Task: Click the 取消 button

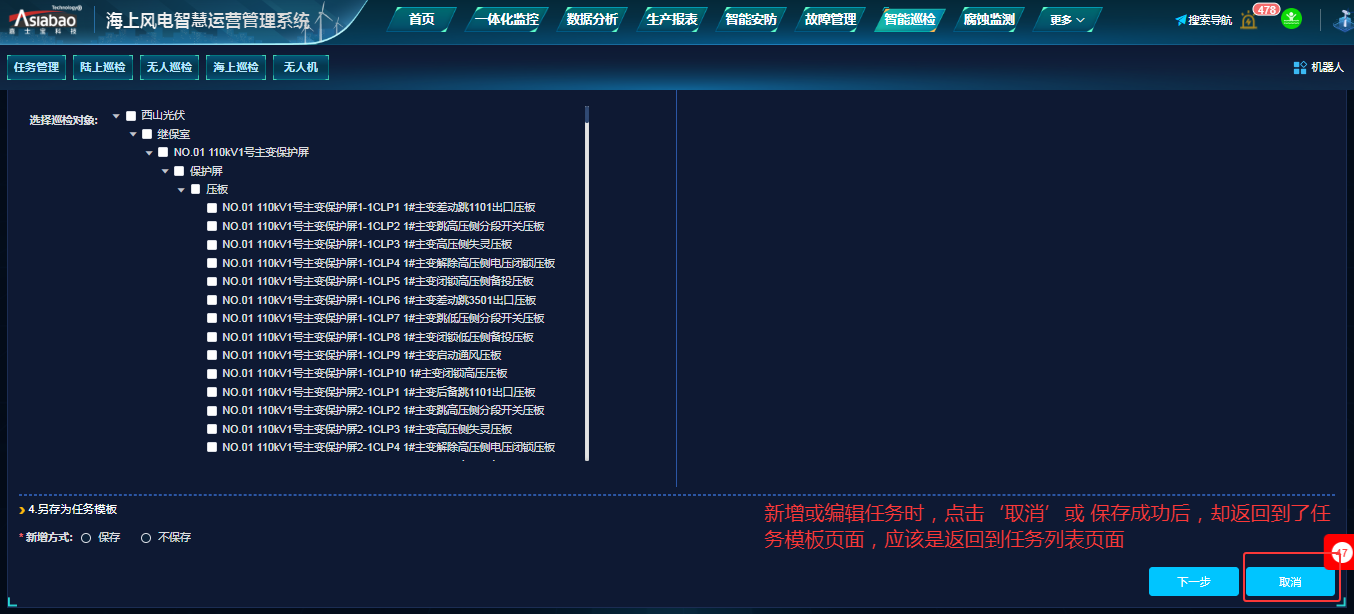Action: coord(1290,582)
